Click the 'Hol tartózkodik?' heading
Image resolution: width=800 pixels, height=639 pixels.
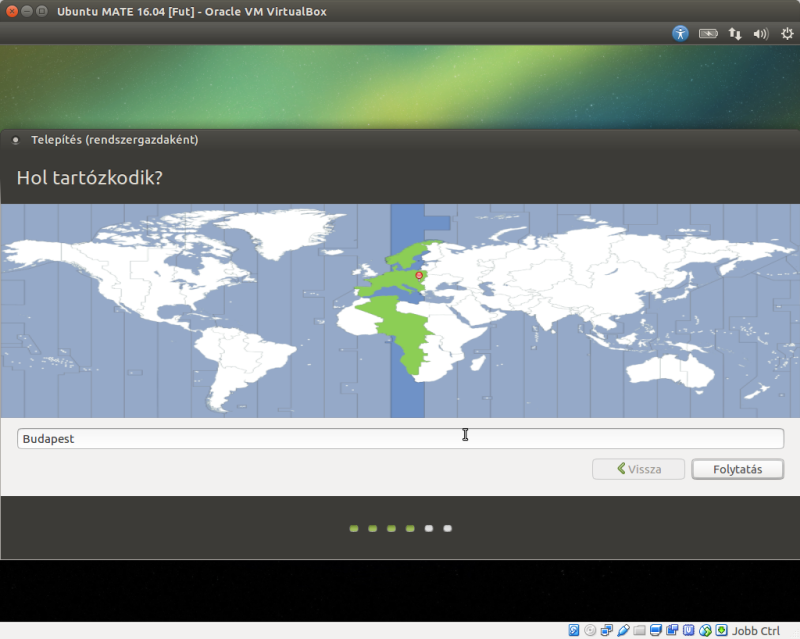pos(90,178)
